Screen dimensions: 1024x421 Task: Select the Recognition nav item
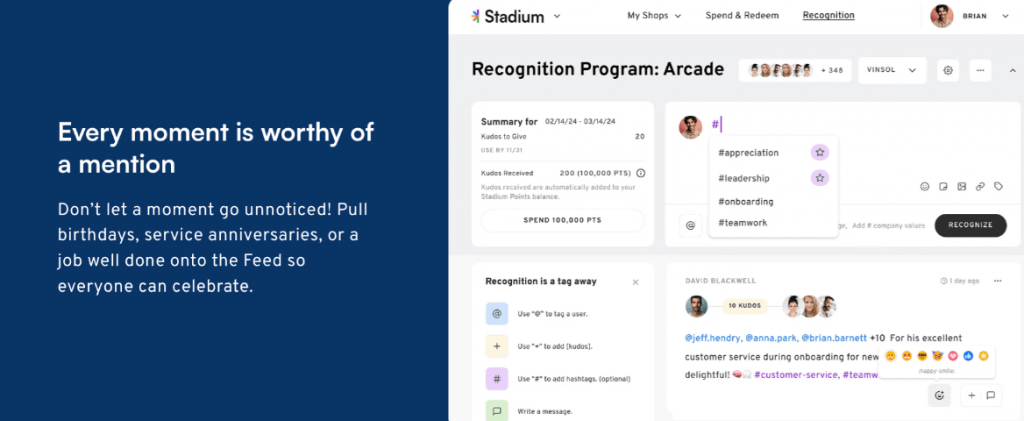click(828, 15)
